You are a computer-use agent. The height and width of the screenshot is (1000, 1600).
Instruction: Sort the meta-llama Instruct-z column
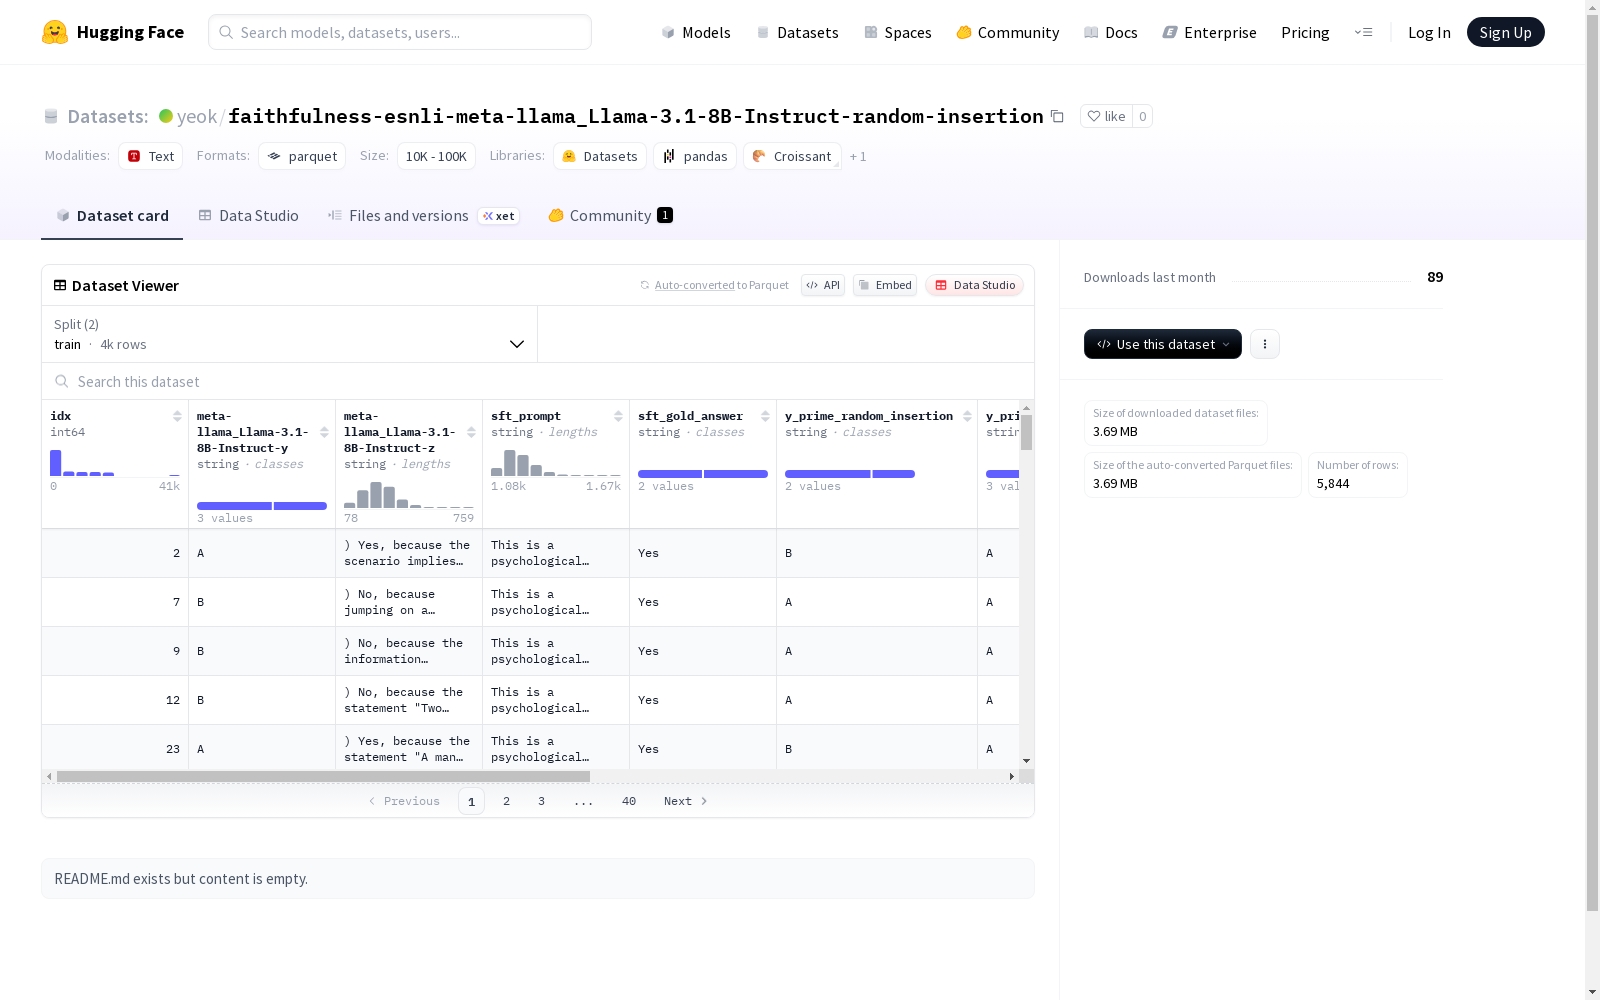click(x=471, y=432)
